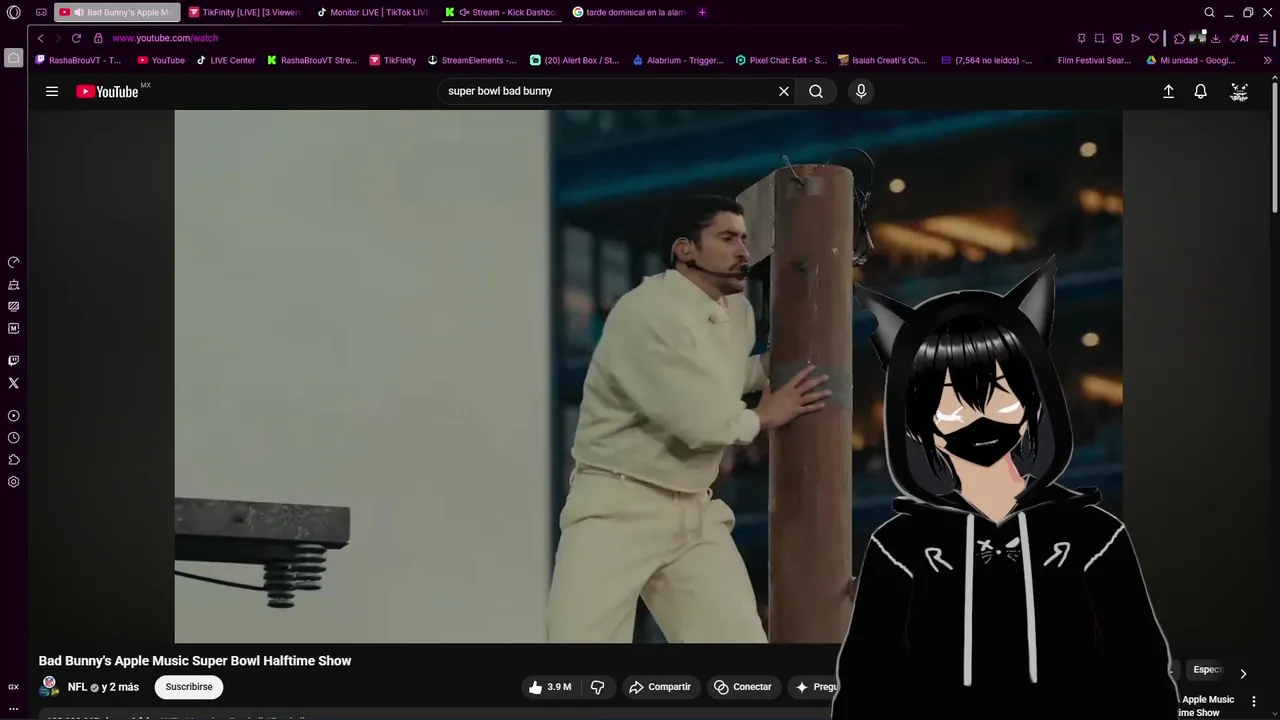Open a new tab with the plus button
1280x720 pixels.
[702, 12]
